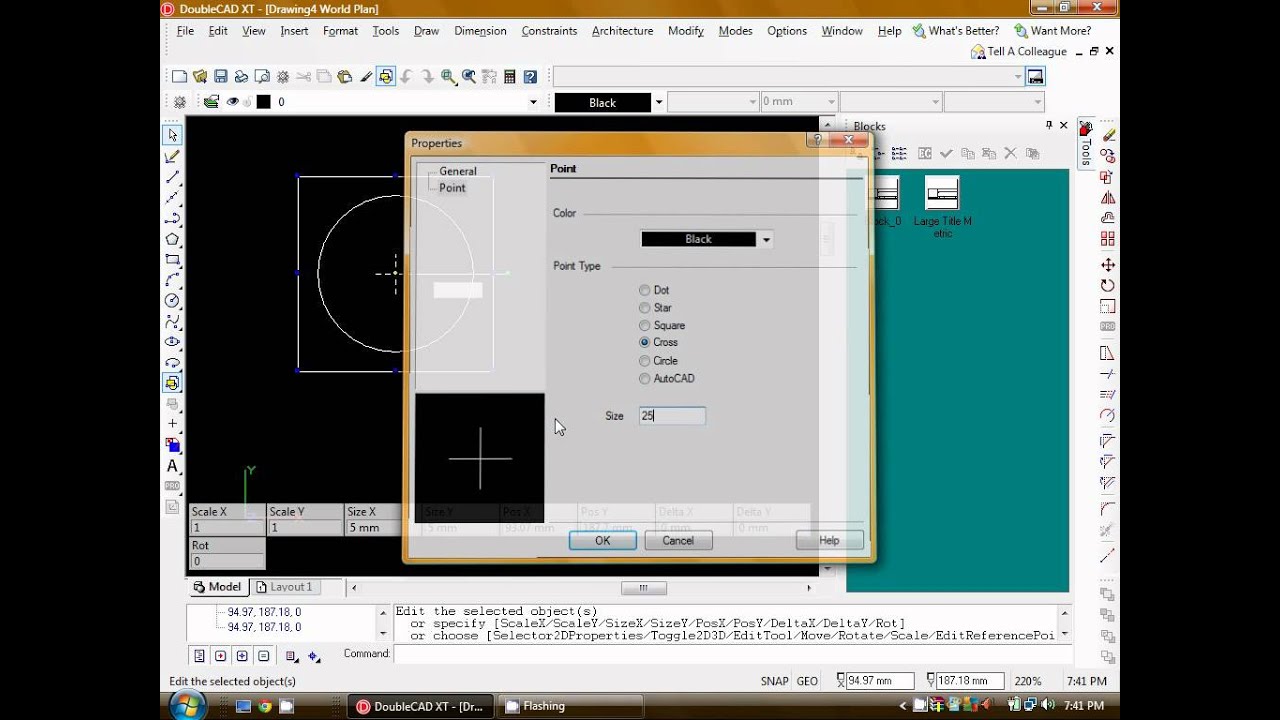Click the eraser icon in the right toolbar
This screenshot has height=720, width=1280.
click(x=1107, y=135)
